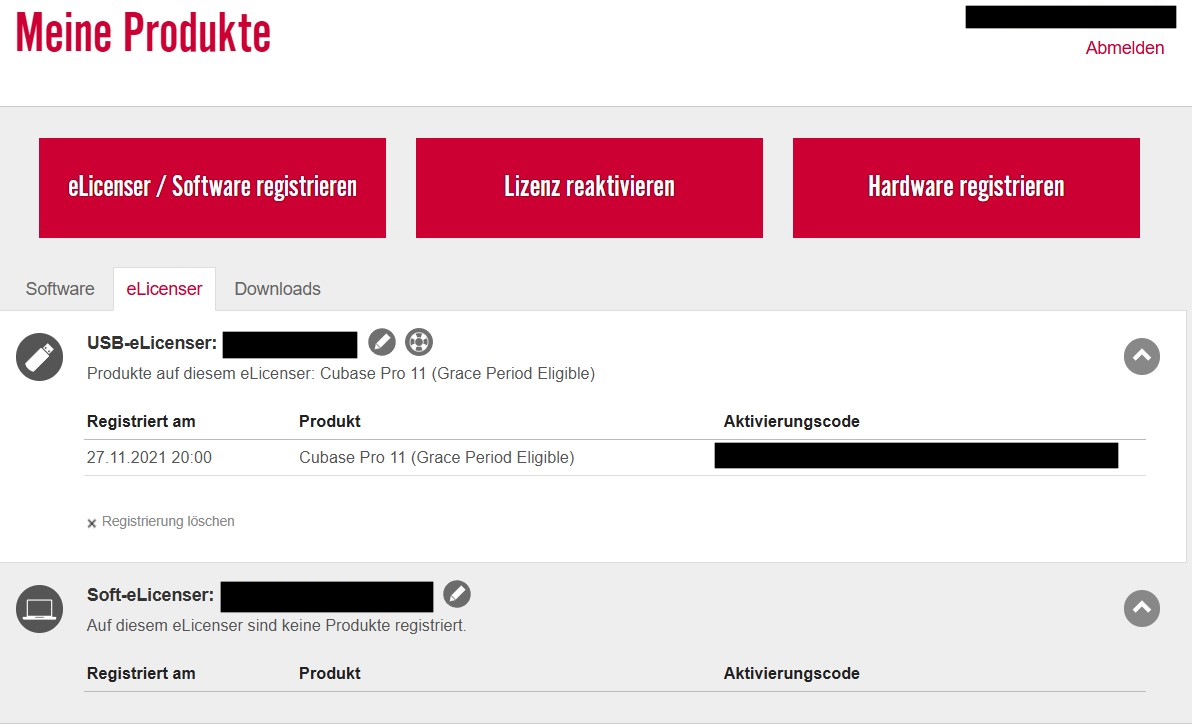
Task: Log out via the Abmelden link
Action: coord(1124,48)
